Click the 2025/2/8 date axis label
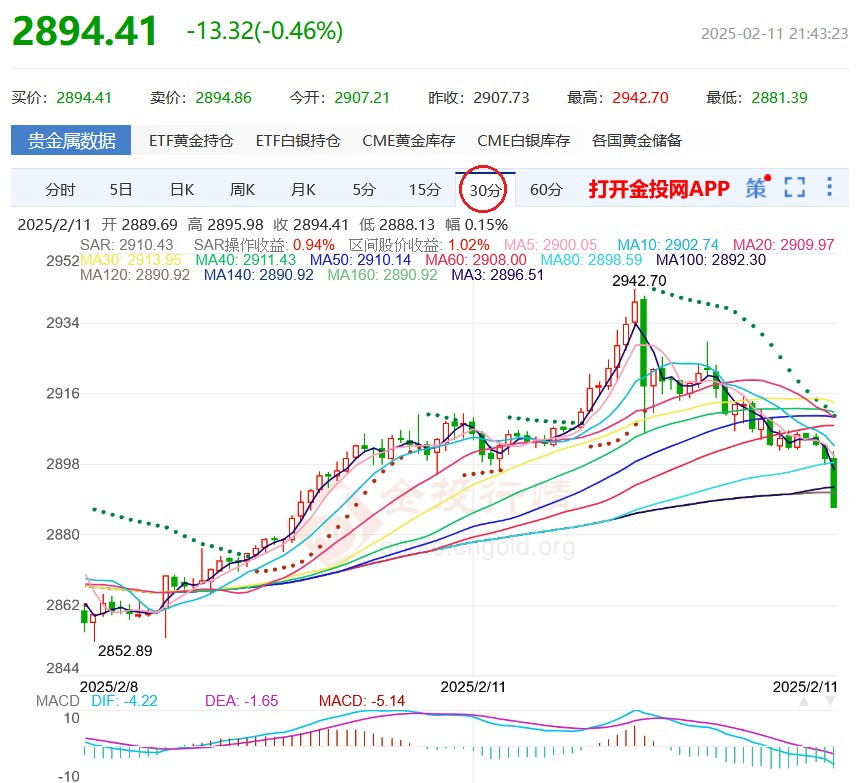The width and height of the screenshot is (865, 783). pyautogui.click(x=109, y=686)
